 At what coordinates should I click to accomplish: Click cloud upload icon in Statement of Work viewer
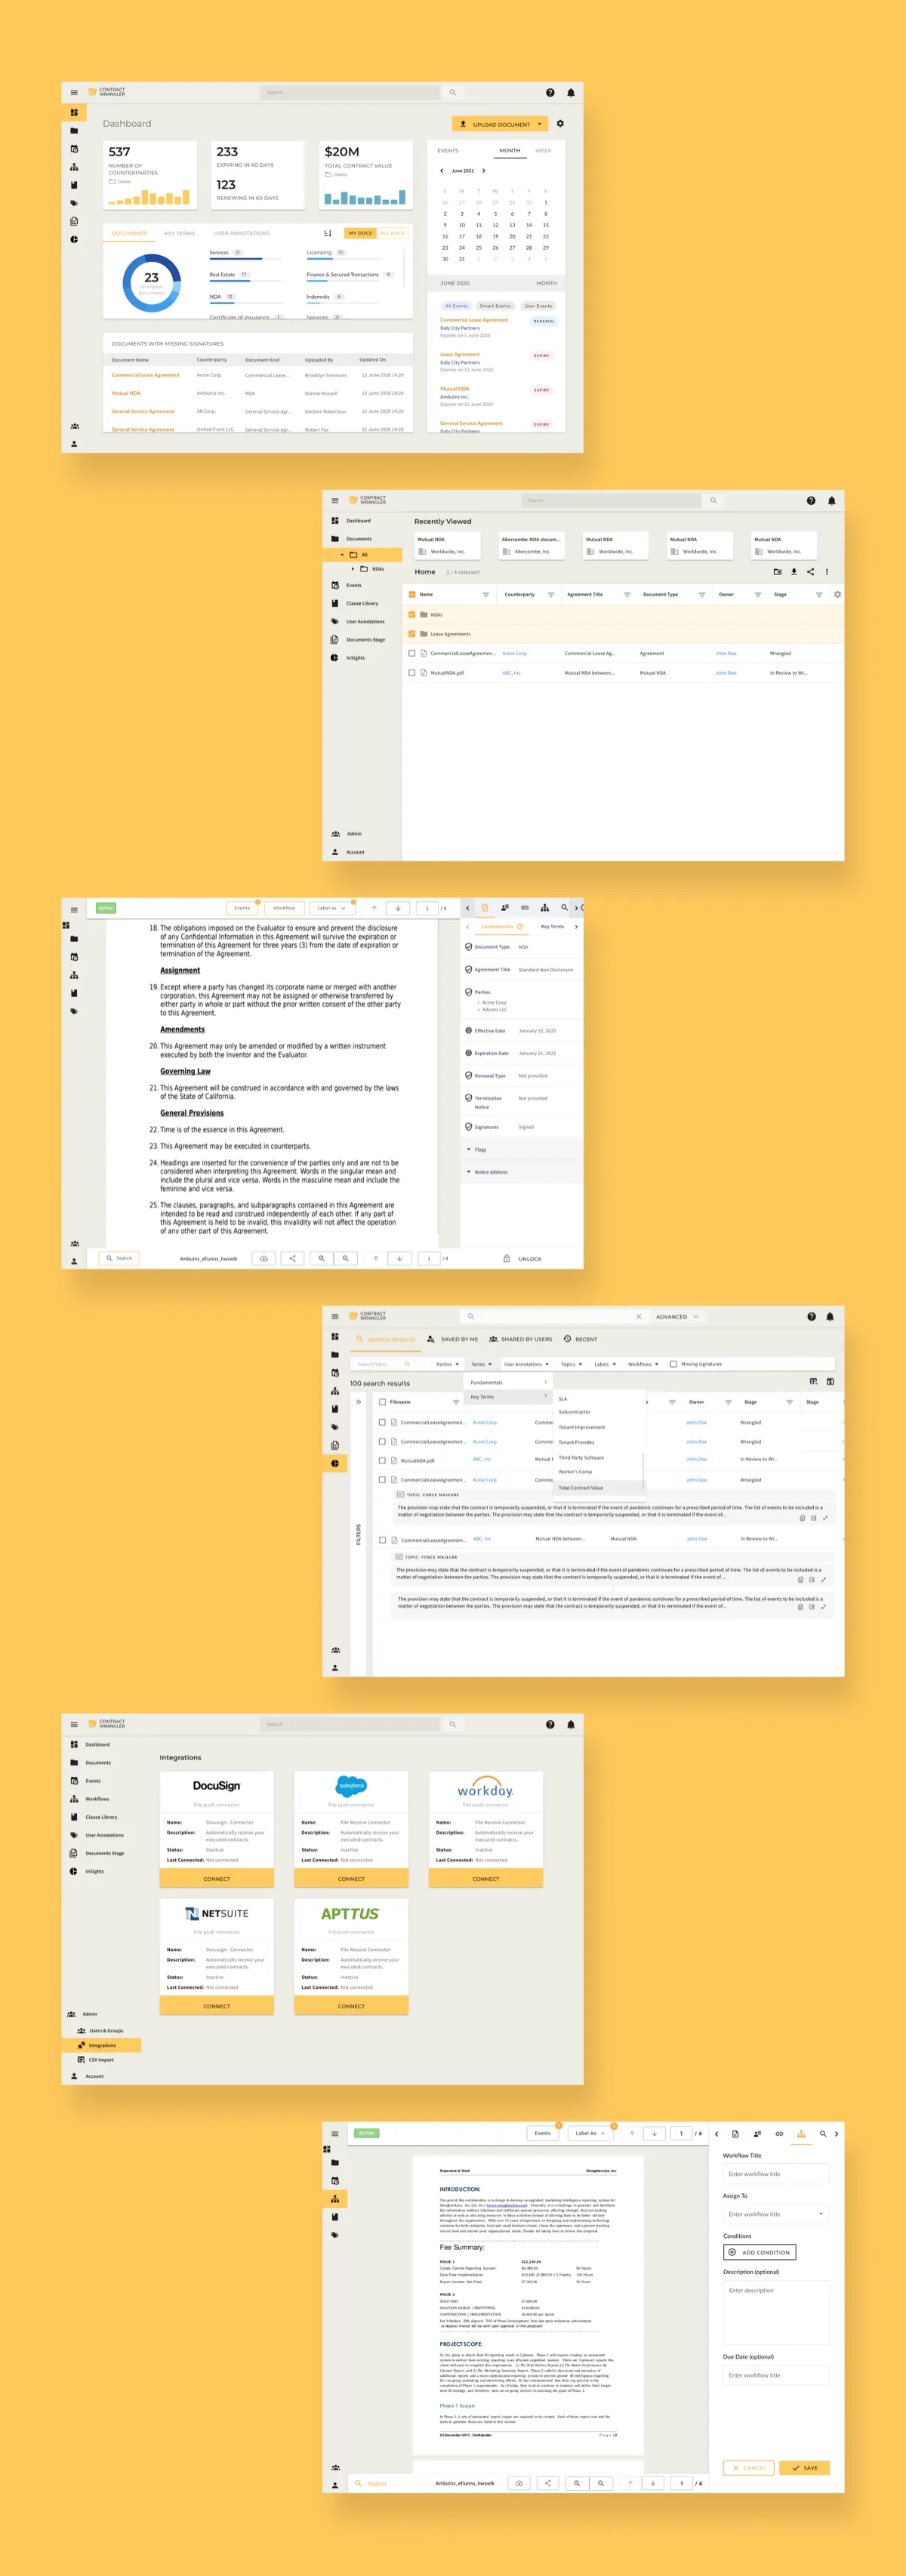(519, 2482)
